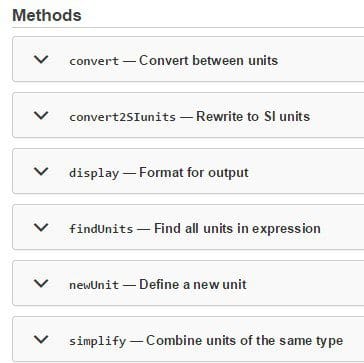364x363 pixels.
Task: Choose the newUnit method name
Action: [x=94, y=285]
